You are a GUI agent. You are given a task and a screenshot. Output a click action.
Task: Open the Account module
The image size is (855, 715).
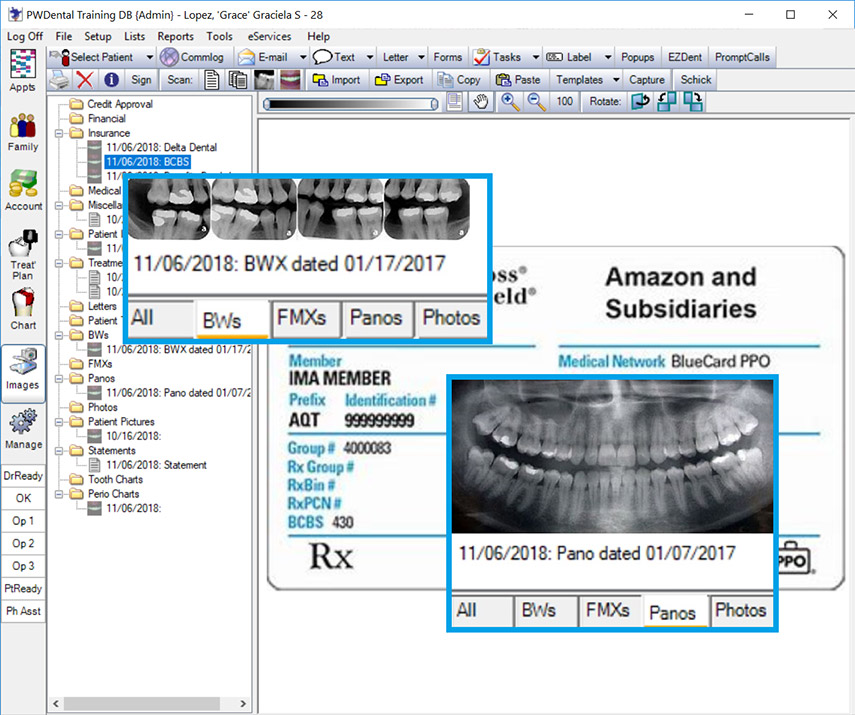click(23, 190)
